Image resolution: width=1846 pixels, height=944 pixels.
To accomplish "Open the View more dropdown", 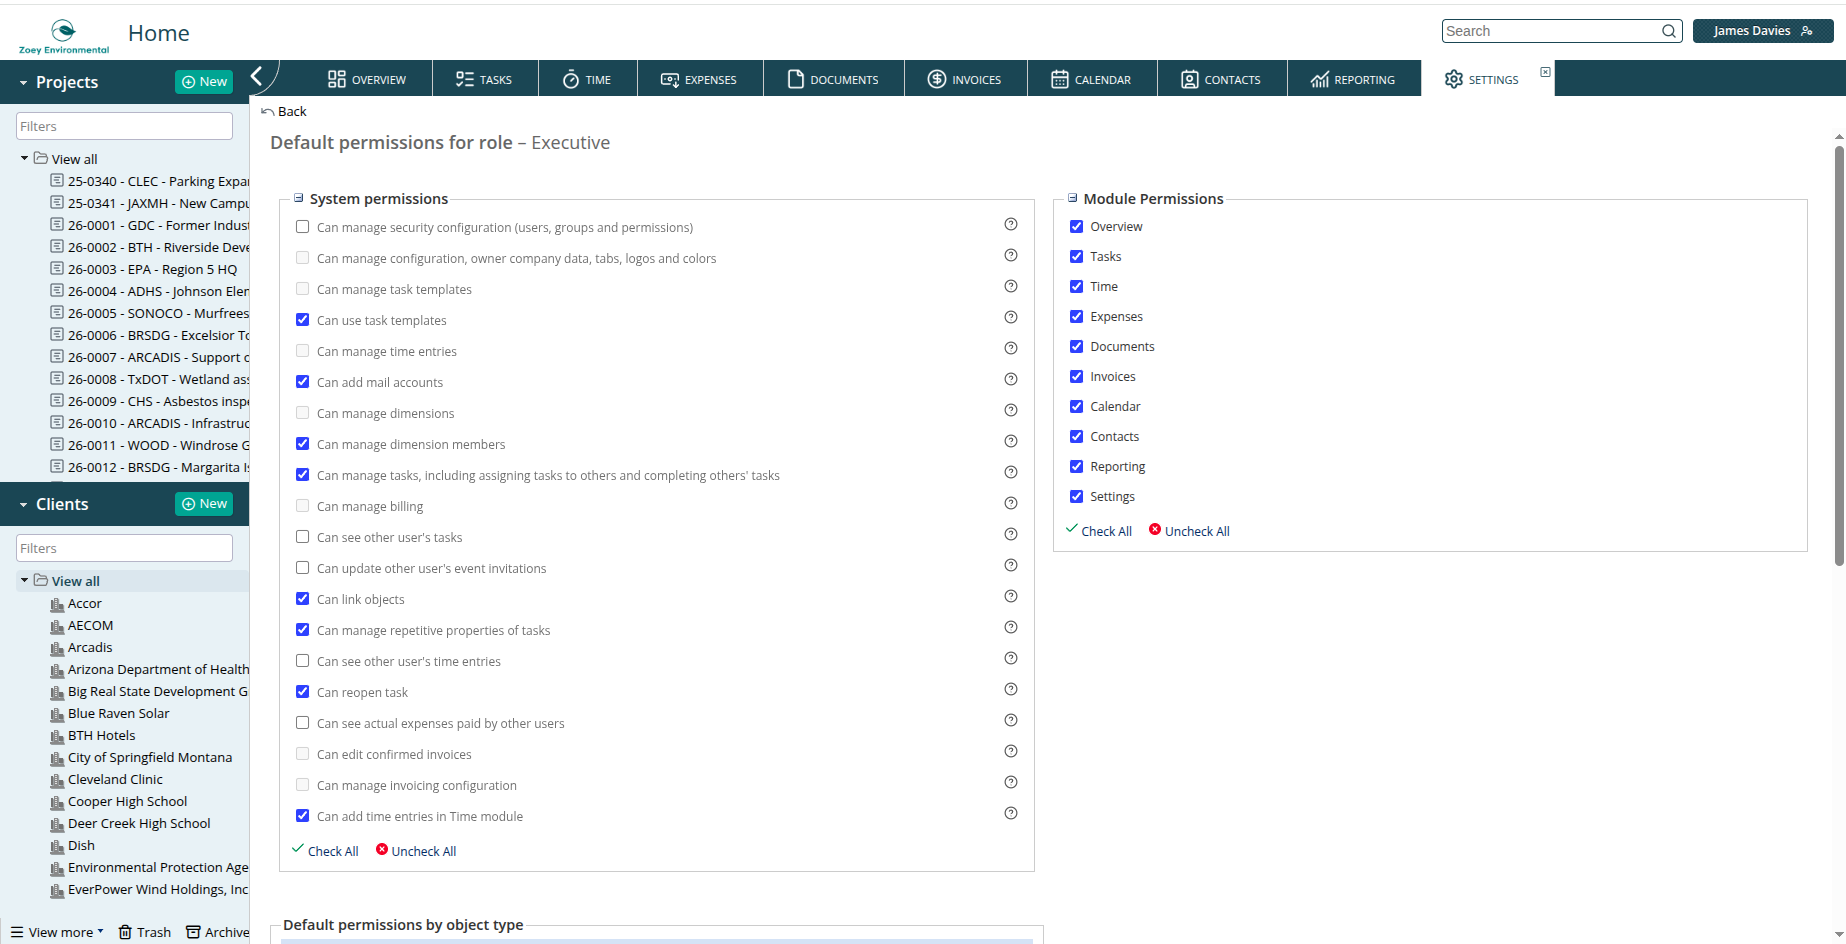I will [x=57, y=932].
